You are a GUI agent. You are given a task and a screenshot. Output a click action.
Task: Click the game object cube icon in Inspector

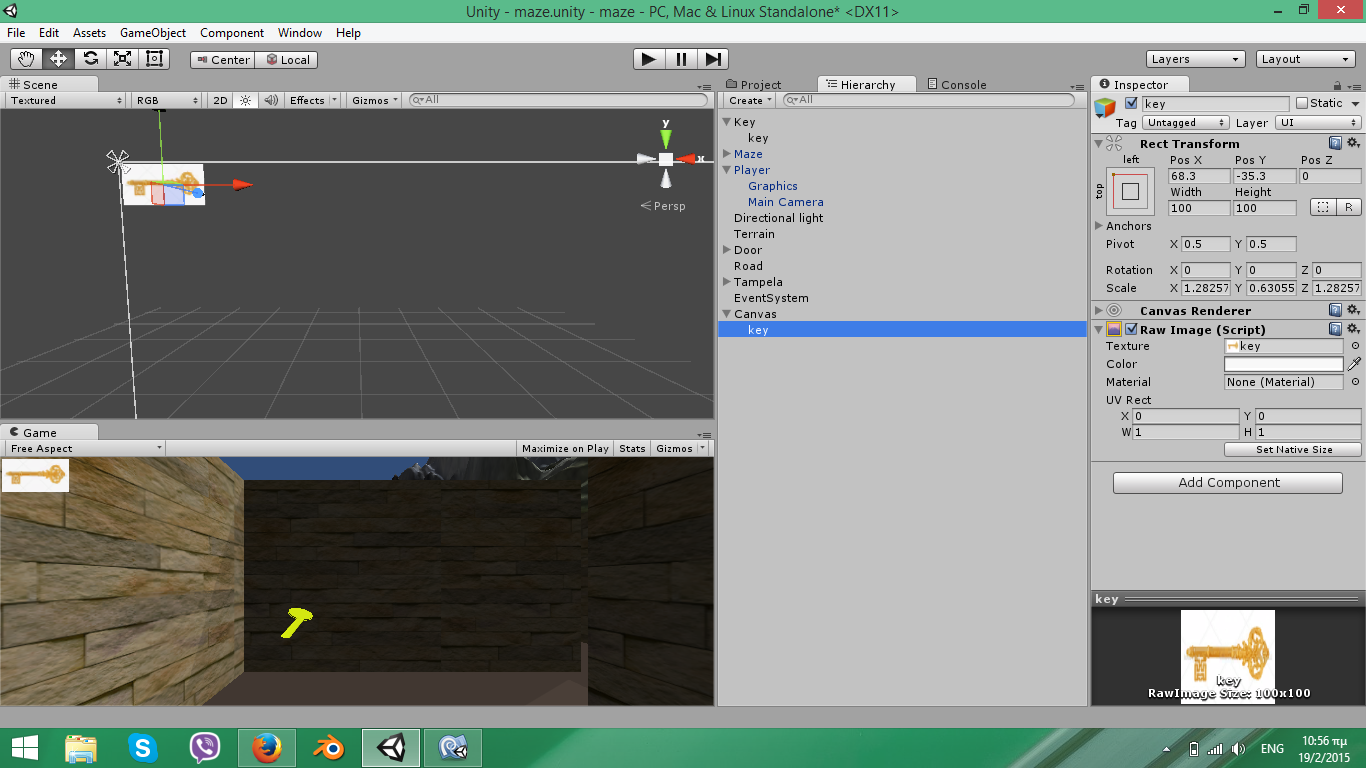point(1105,109)
